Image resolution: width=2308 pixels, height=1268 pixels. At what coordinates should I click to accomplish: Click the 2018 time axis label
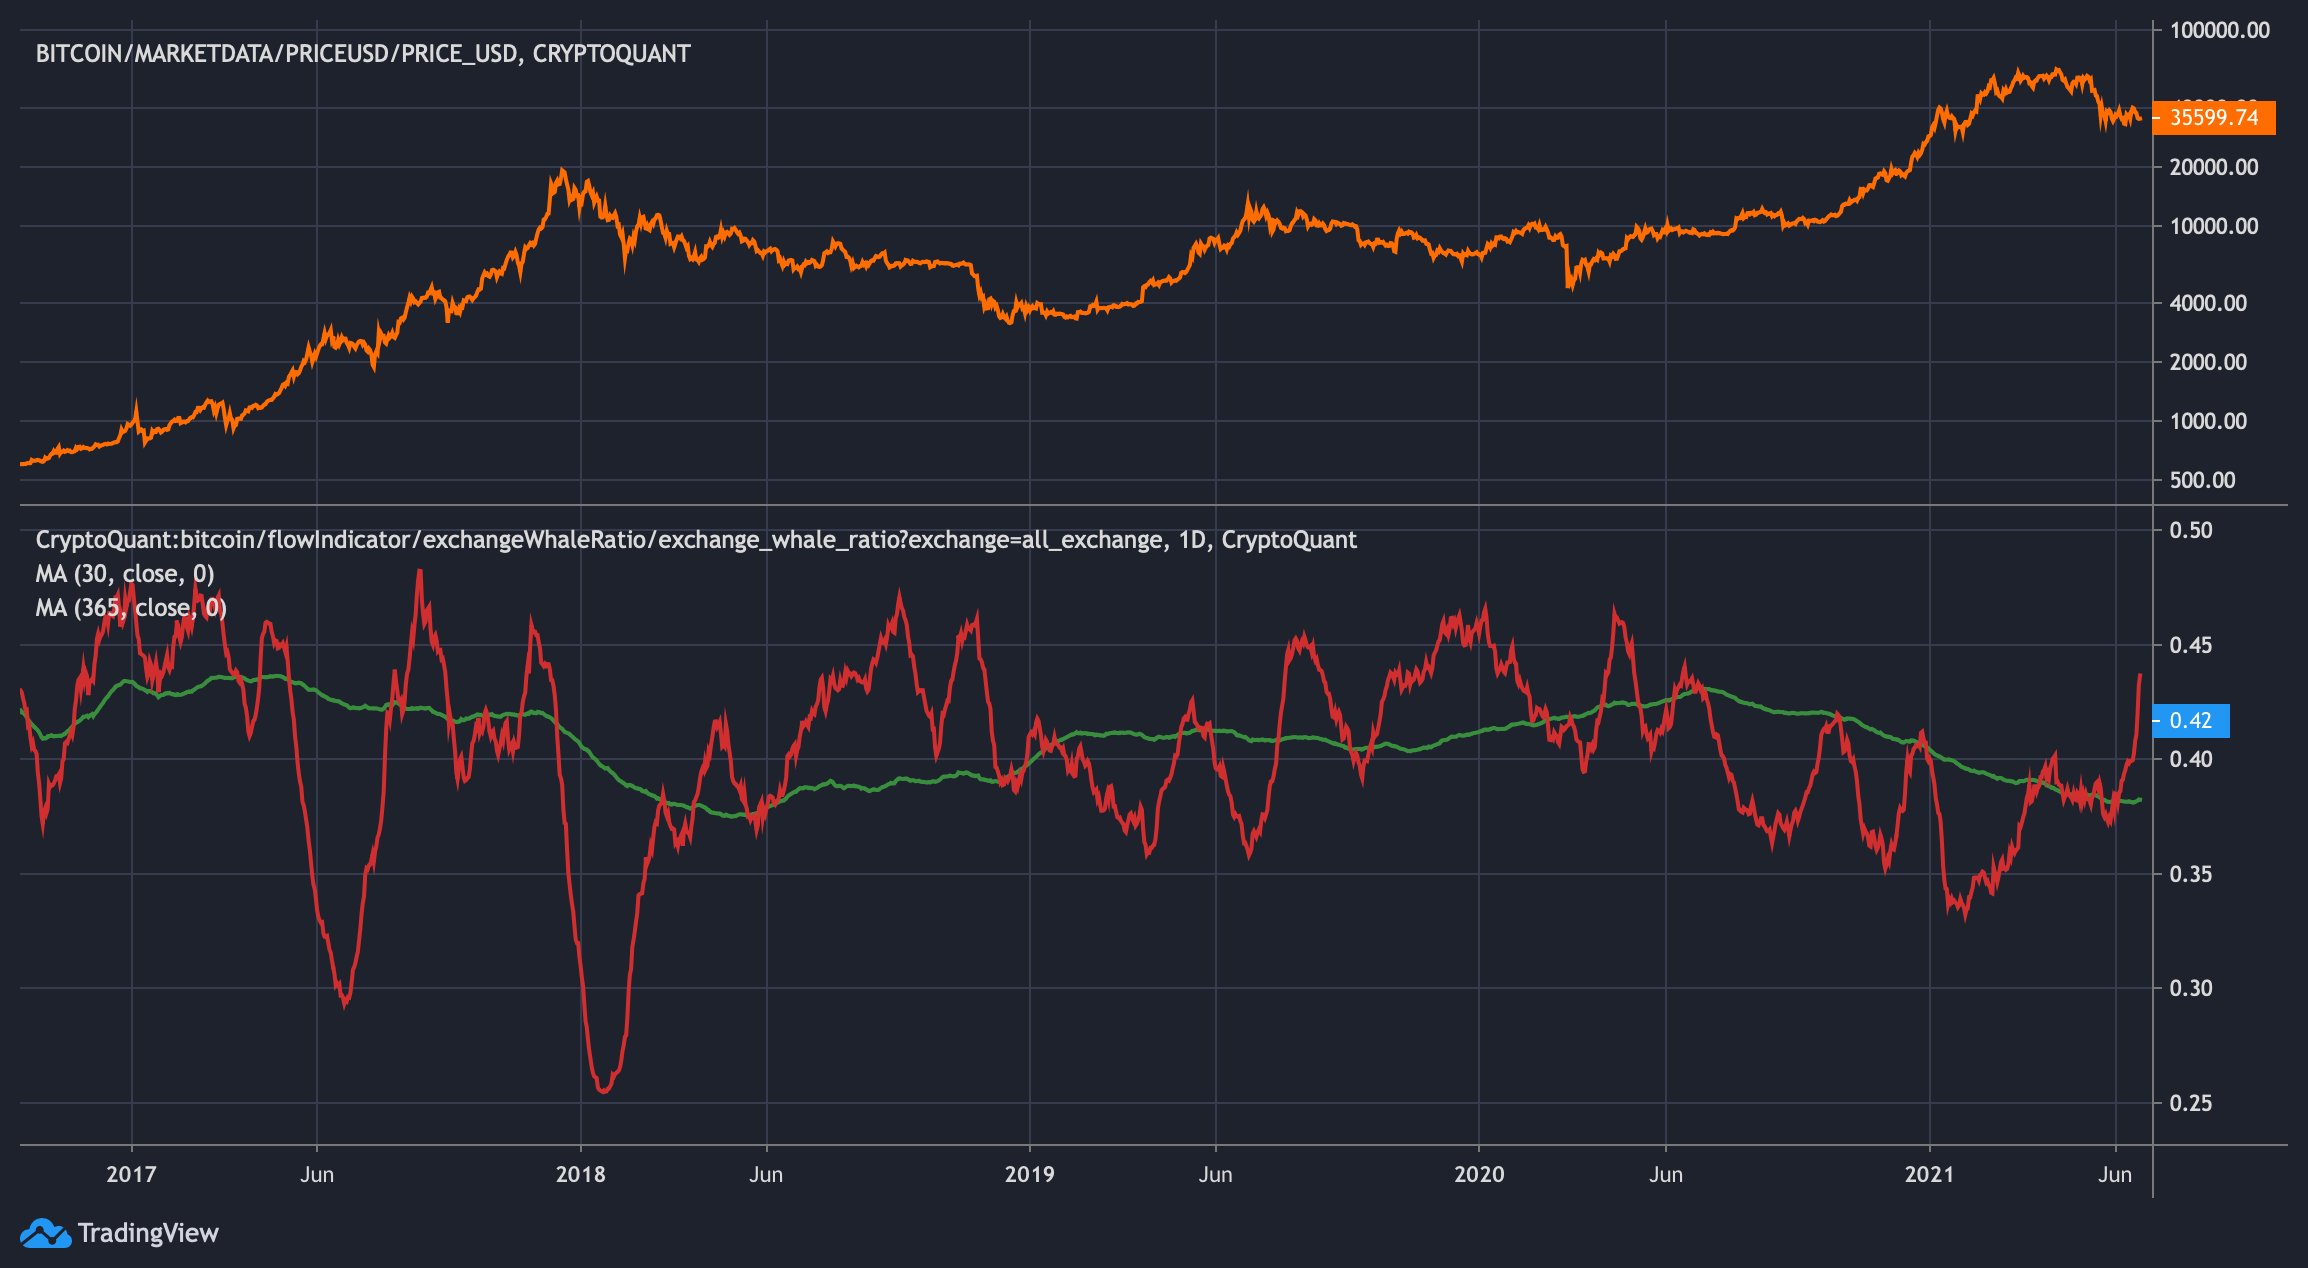[581, 1174]
